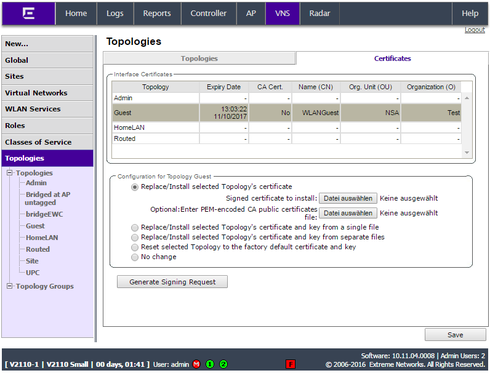Open the Classes of Service sidebar section
Image resolution: width=490 pixels, height=373 pixels.
pyautogui.click(x=47, y=142)
